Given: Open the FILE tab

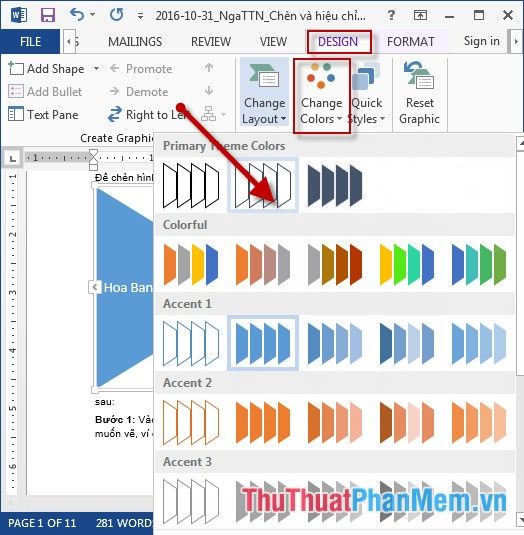Looking at the screenshot, I should pyautogui.click(x=30, y=42).
